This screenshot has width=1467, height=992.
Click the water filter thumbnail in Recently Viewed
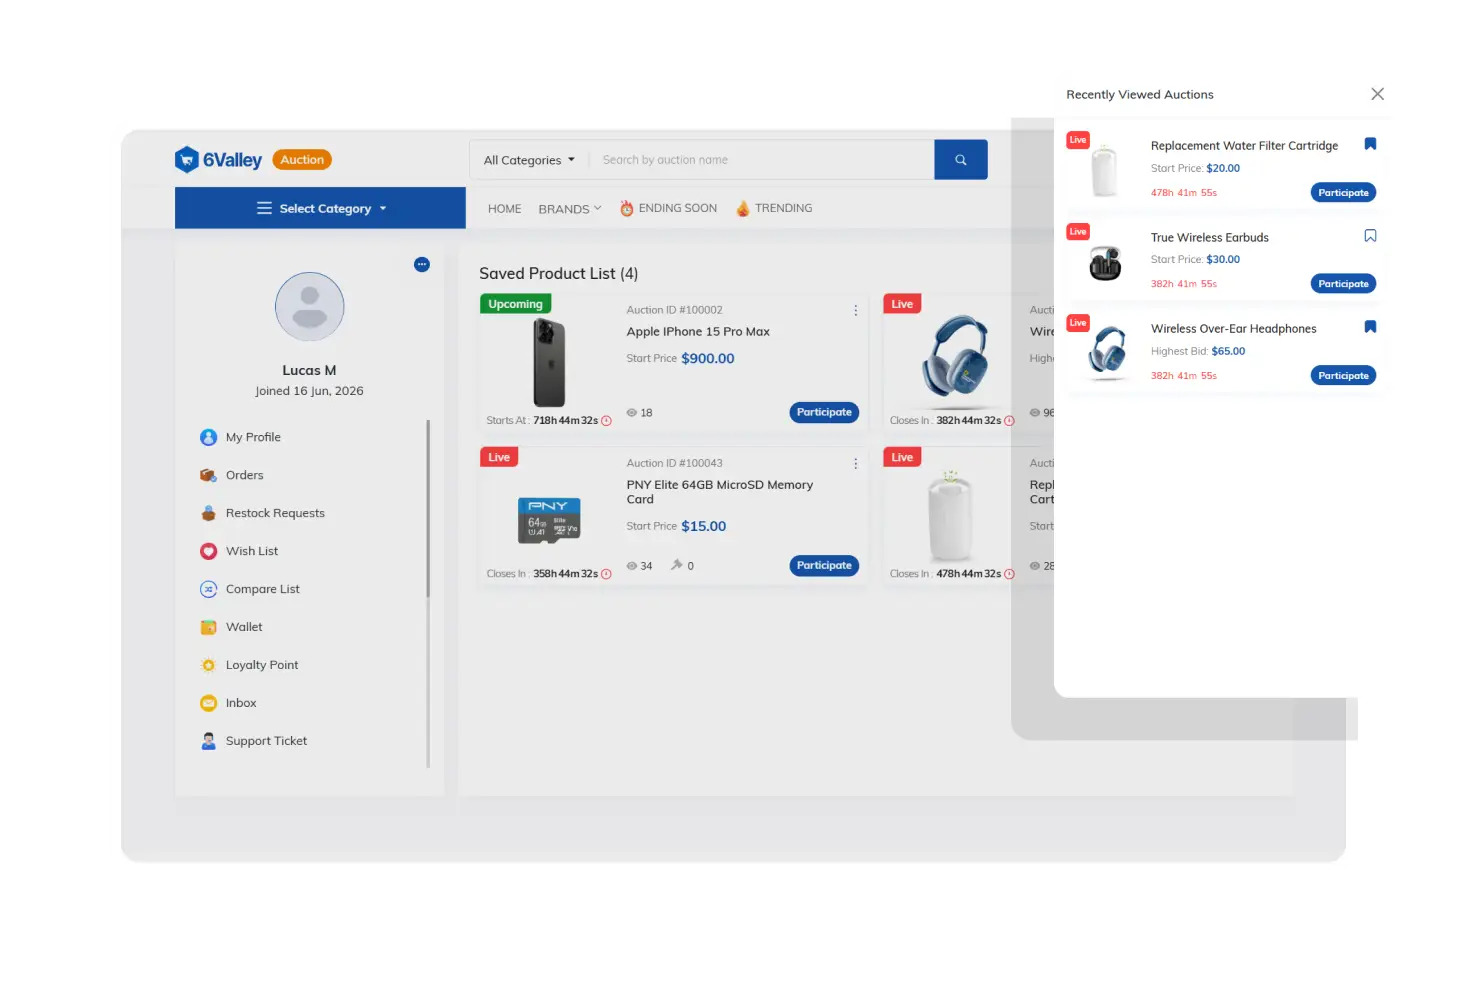1105,170
